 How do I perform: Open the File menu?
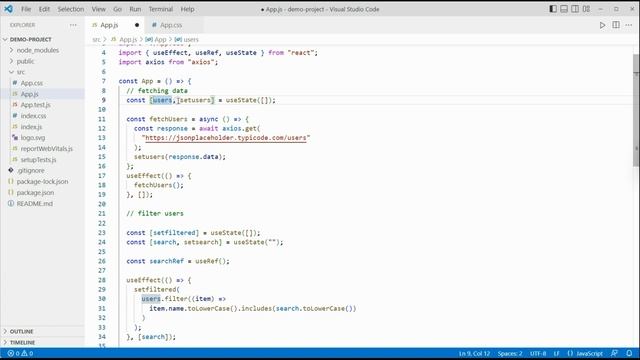26,9
